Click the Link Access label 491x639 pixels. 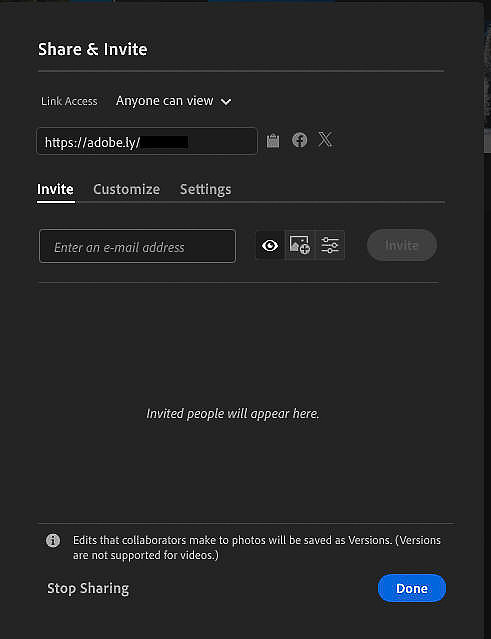[69, 101]
